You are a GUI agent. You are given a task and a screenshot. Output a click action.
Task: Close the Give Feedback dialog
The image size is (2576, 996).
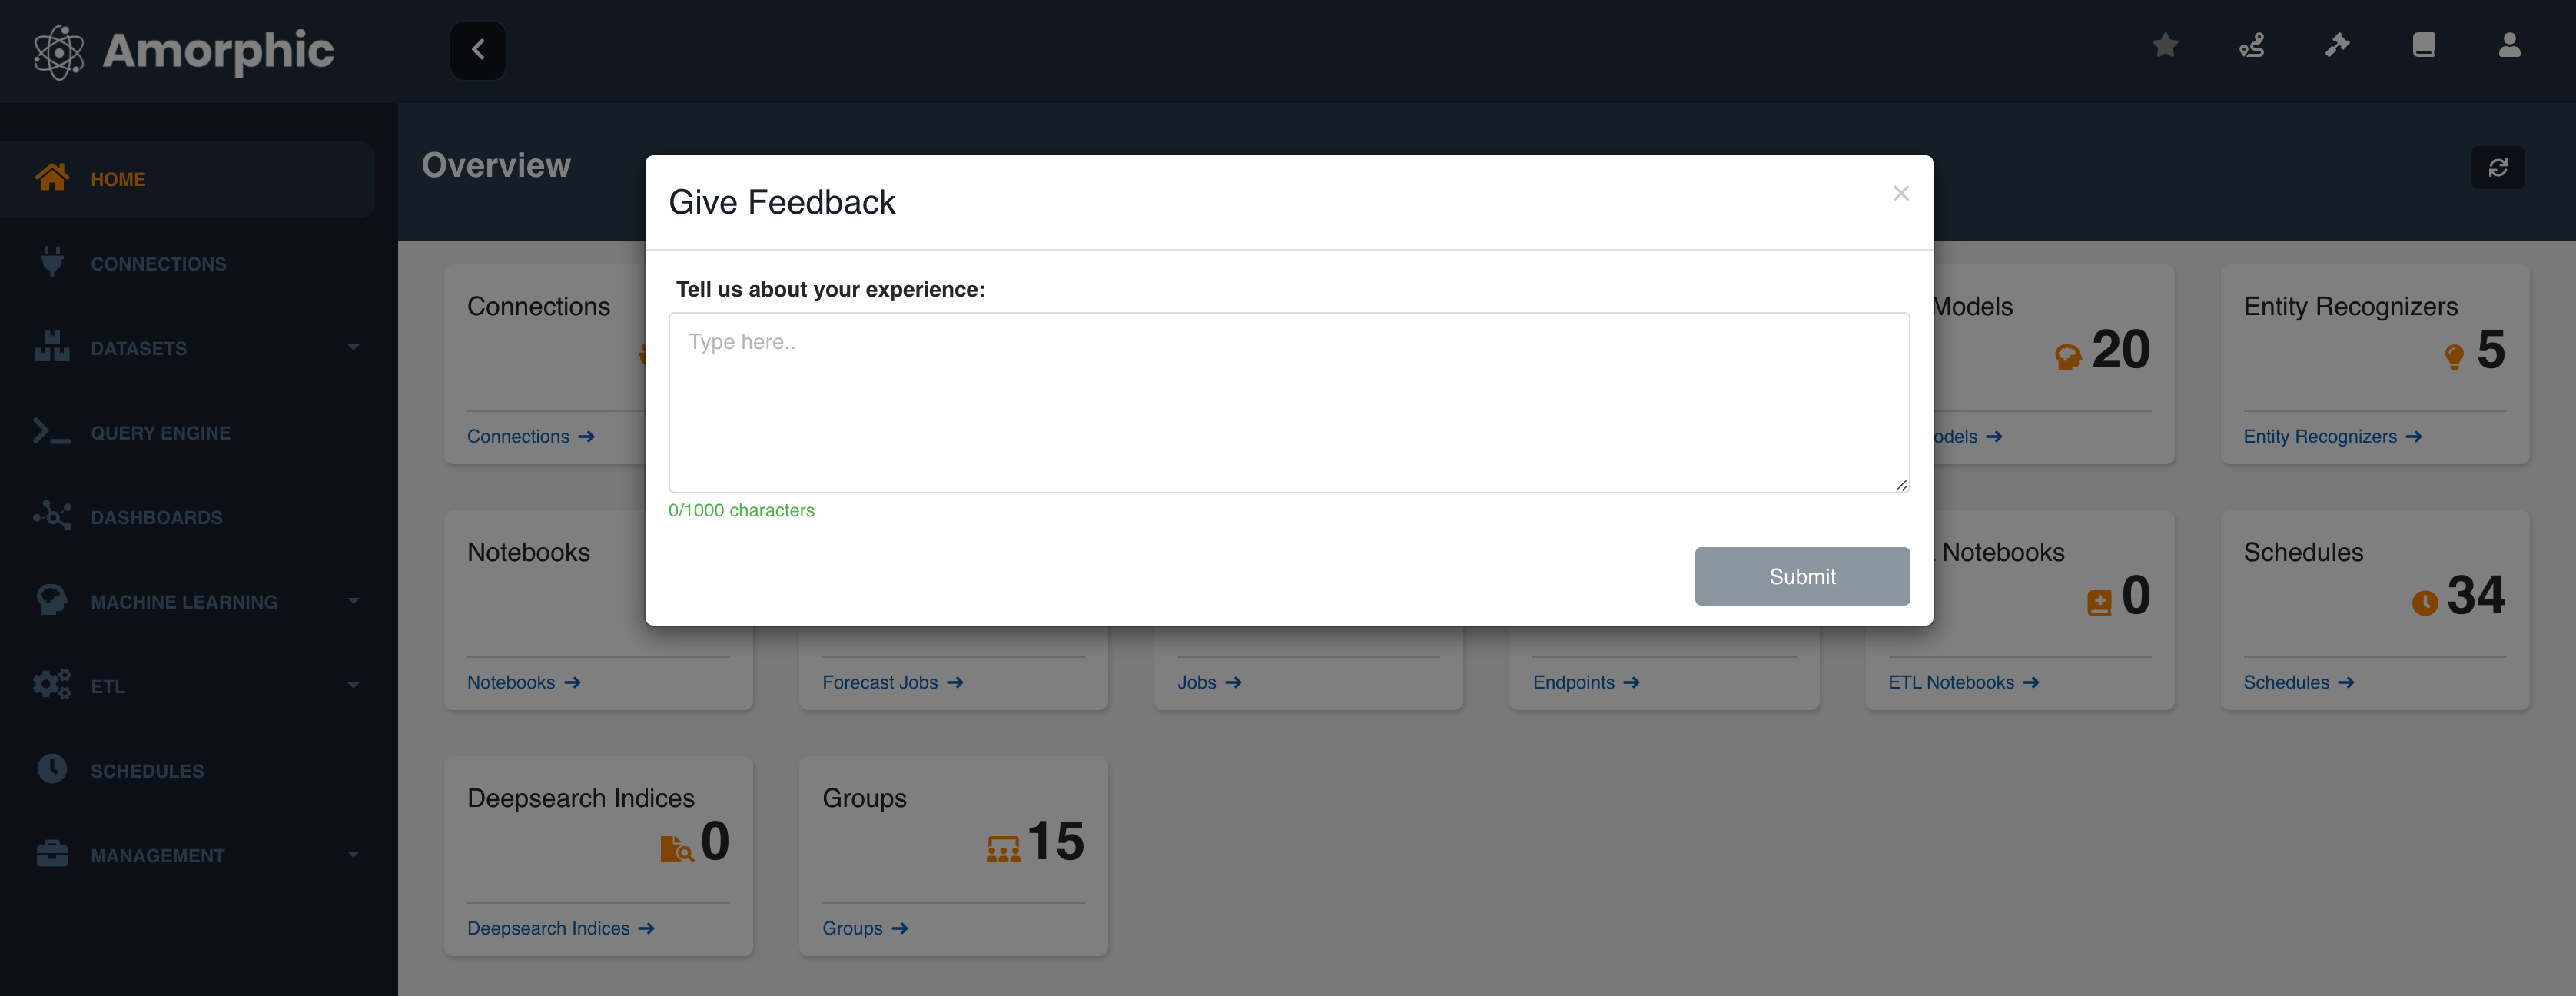pyautogui.click(x=1900, y=193)
